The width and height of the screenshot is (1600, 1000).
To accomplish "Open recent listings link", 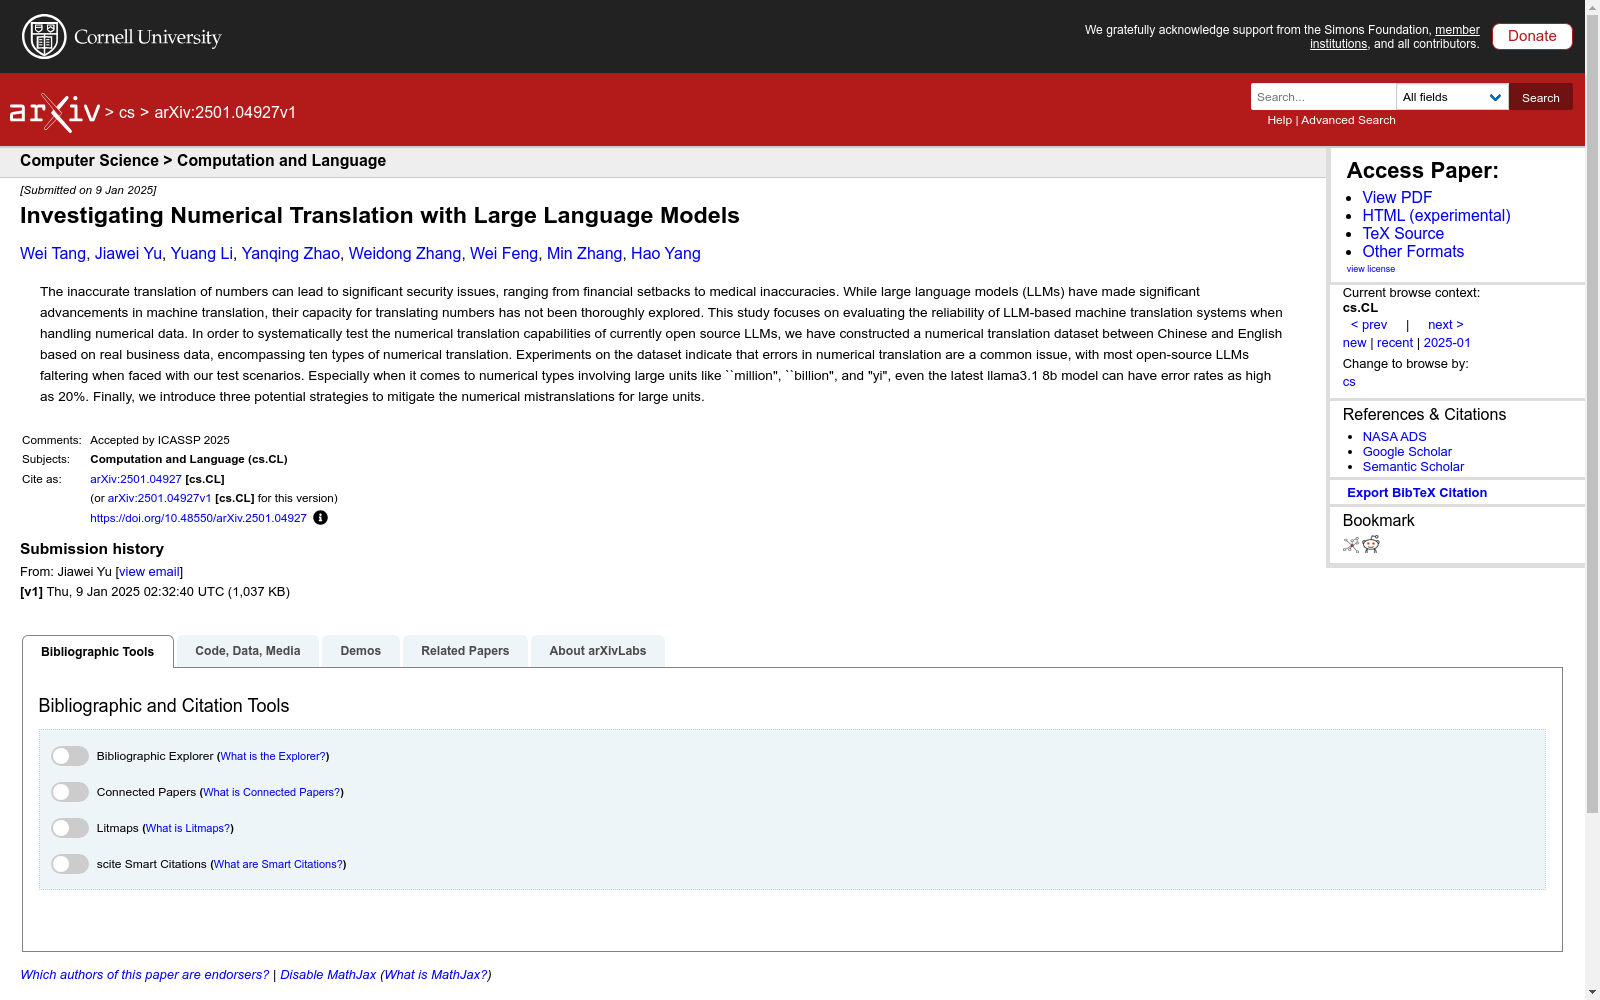I will (1395, 343).
